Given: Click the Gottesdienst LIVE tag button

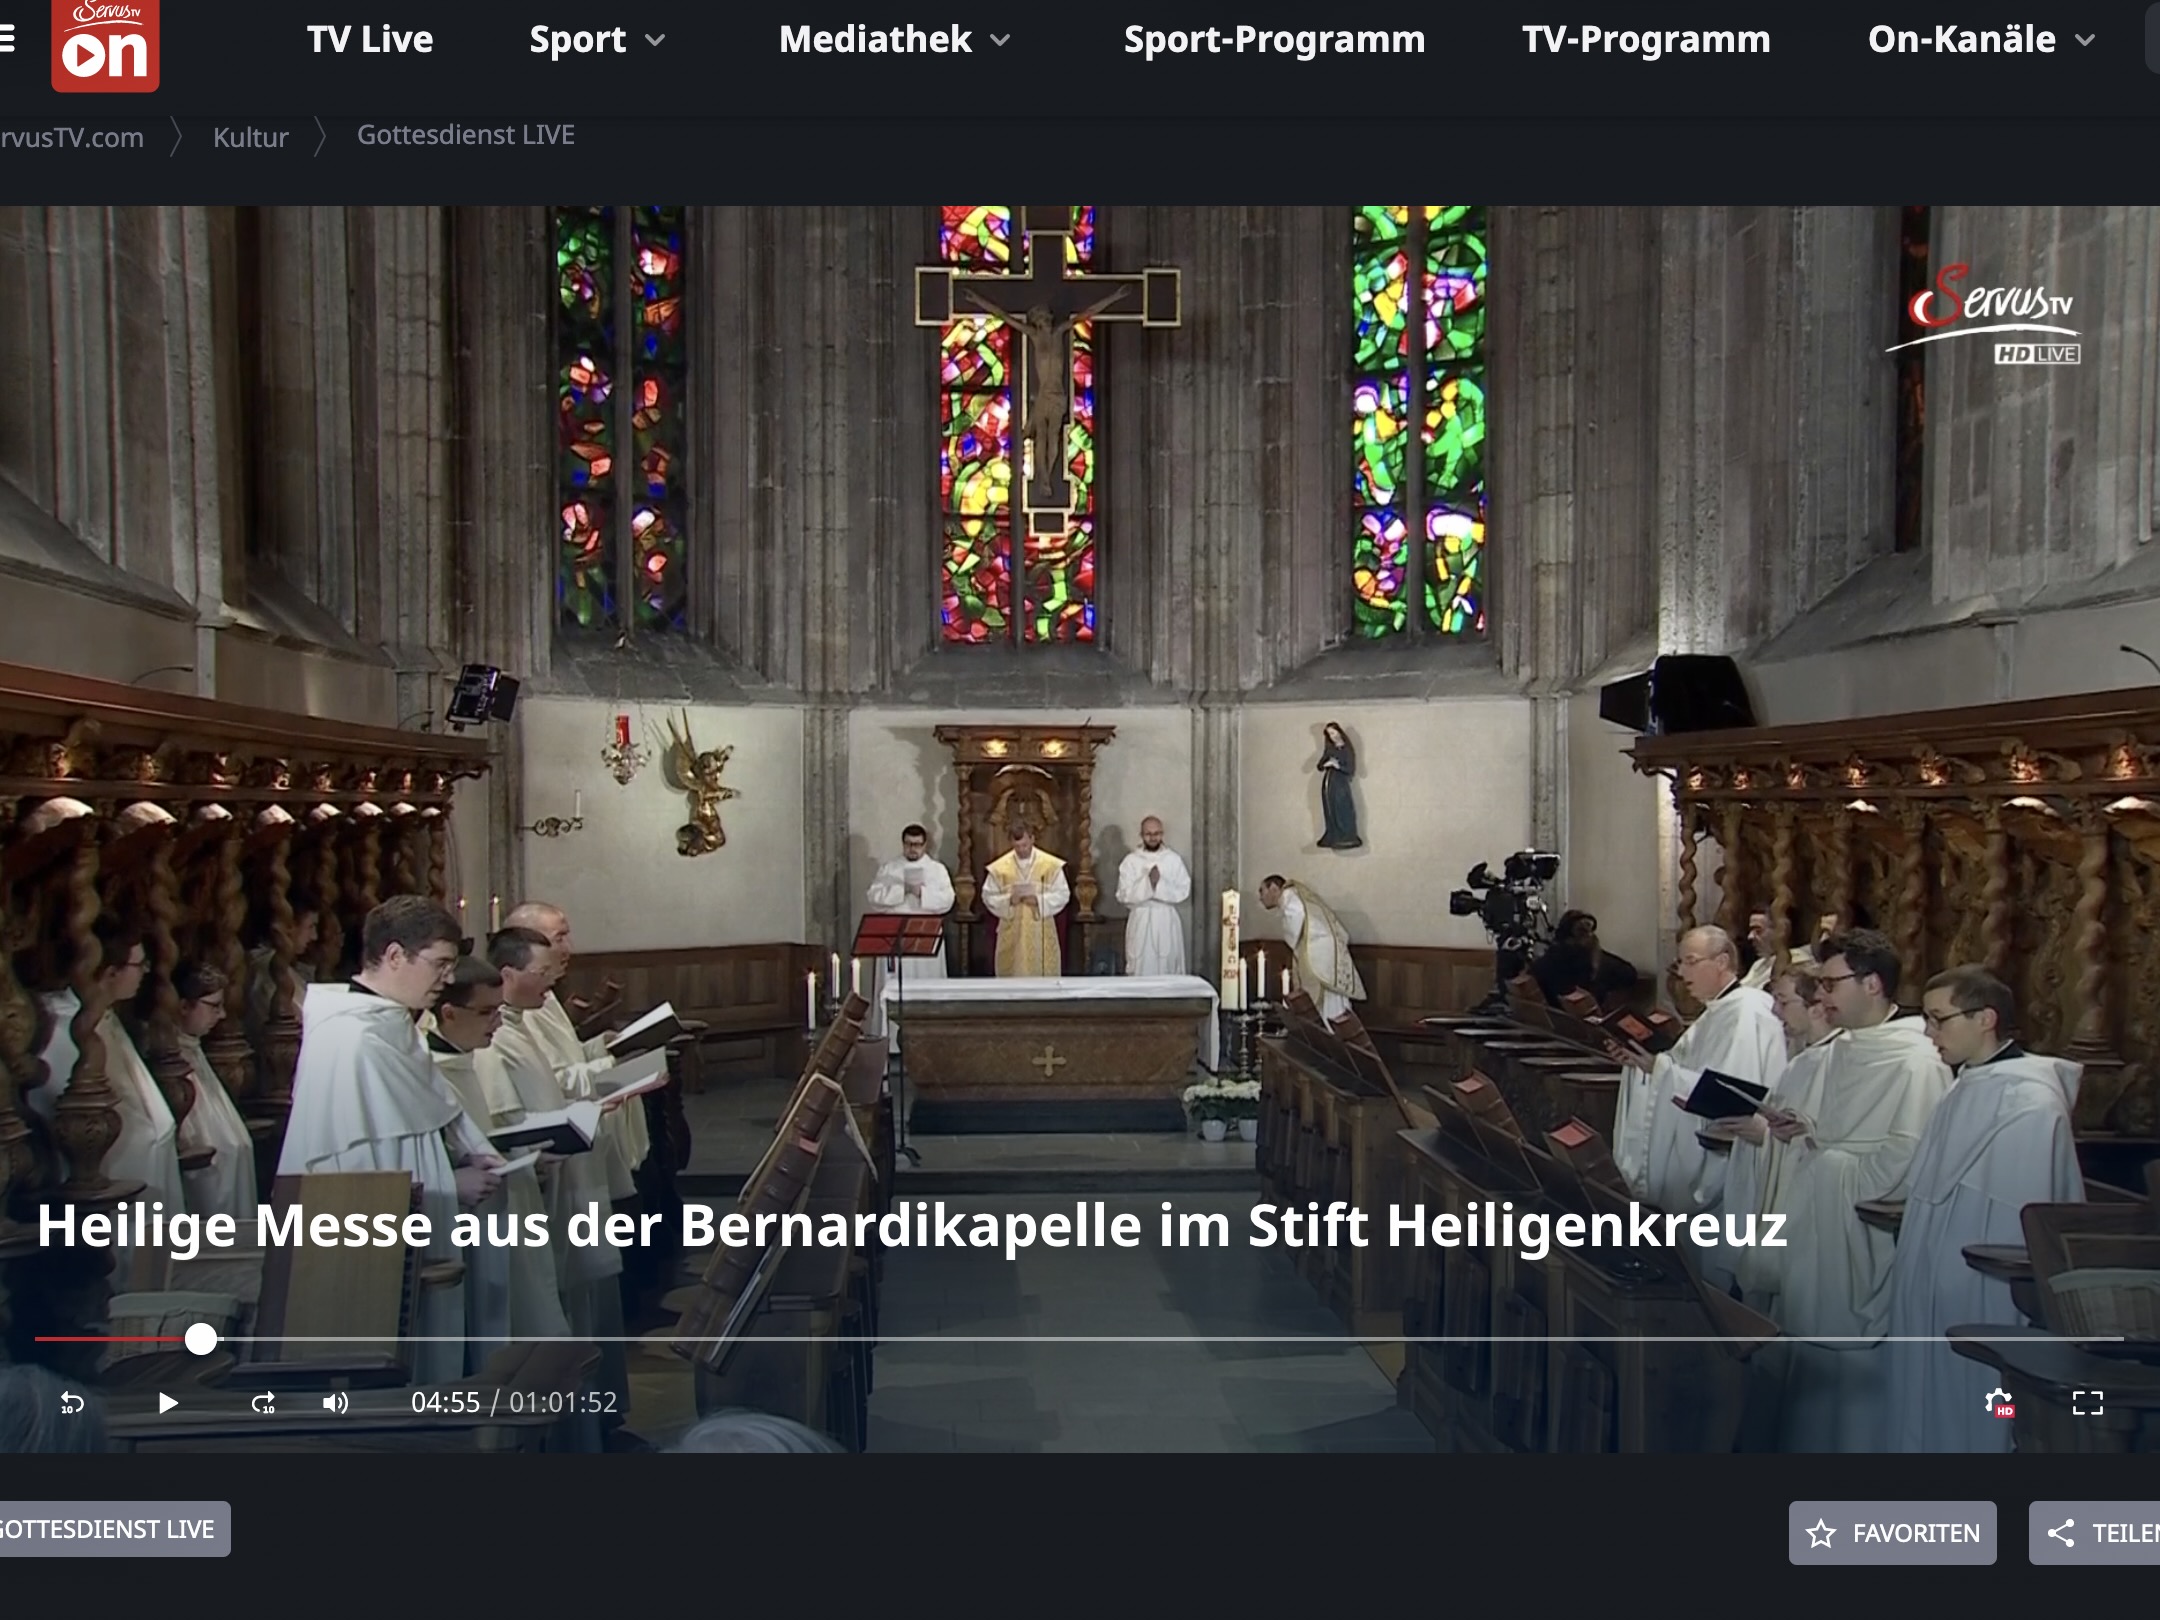Looking at the screenshot, I should [114, 1529].
